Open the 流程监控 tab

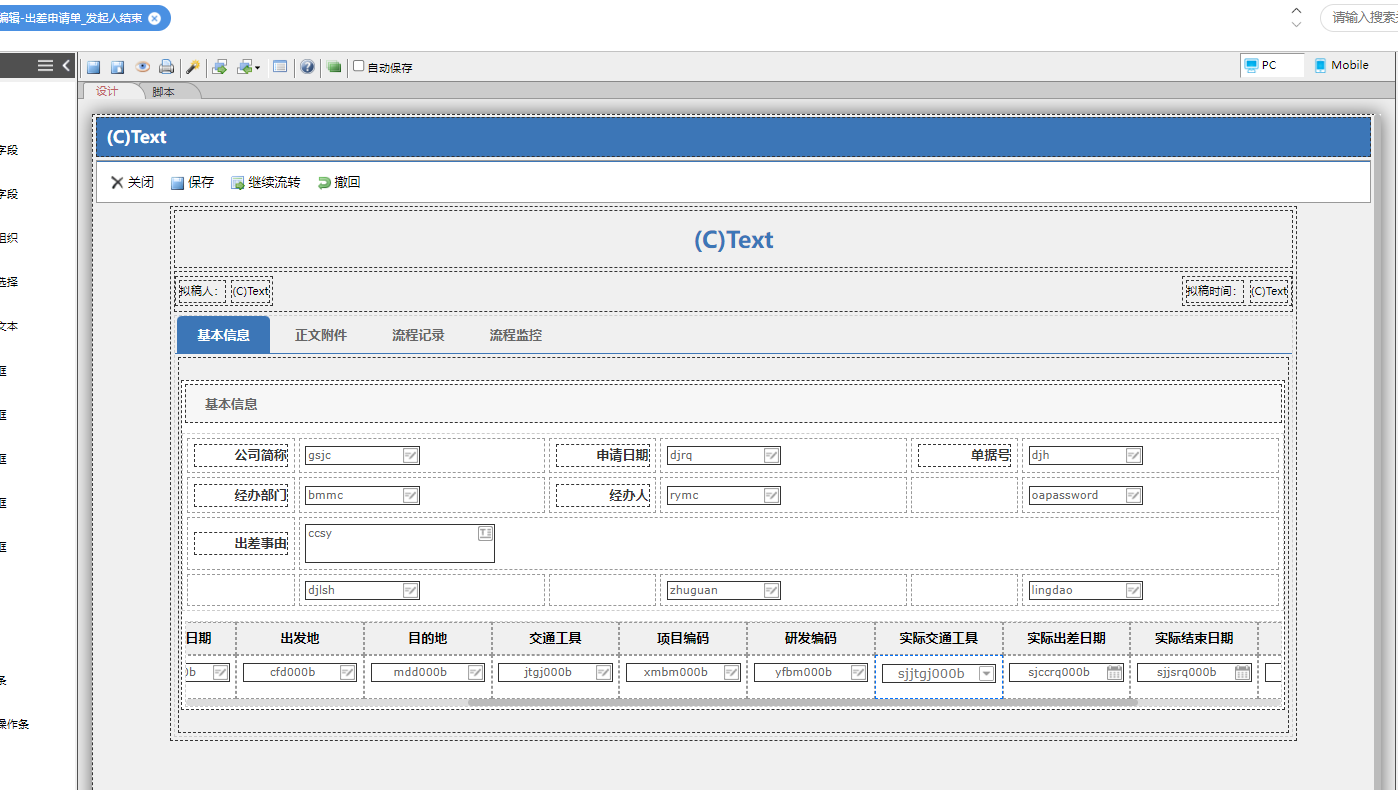[x=516, y=335]
